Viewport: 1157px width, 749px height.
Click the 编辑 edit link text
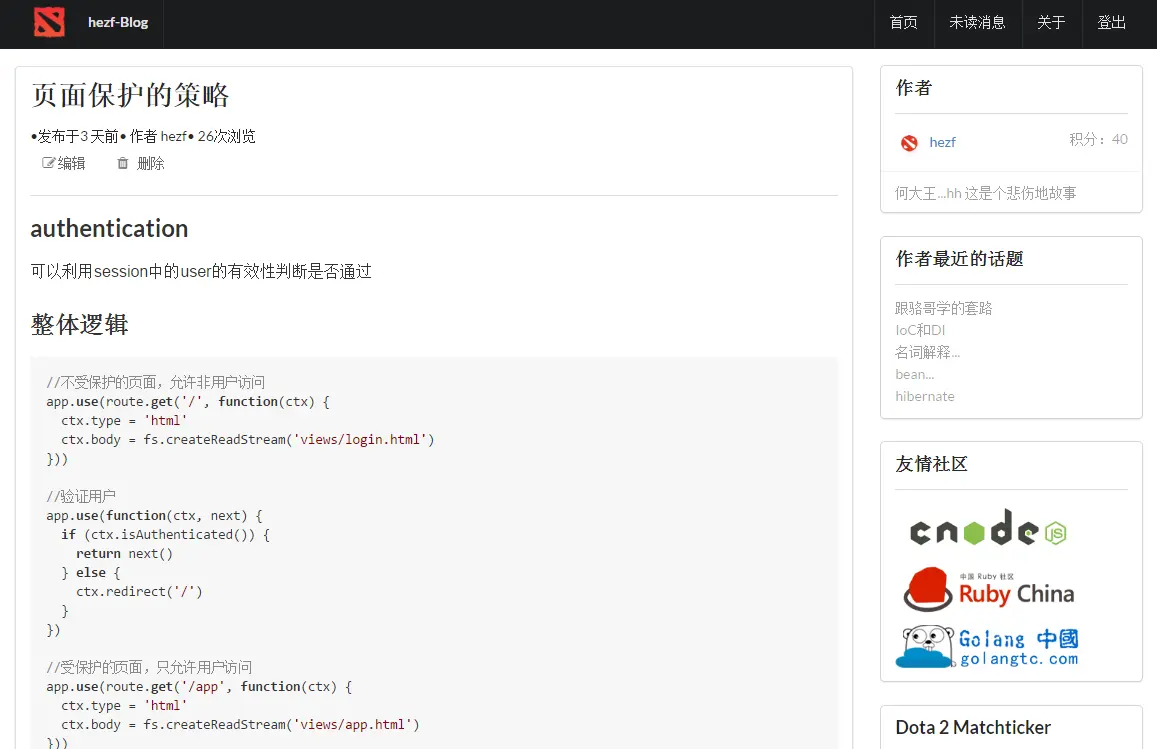pos(72,163)
